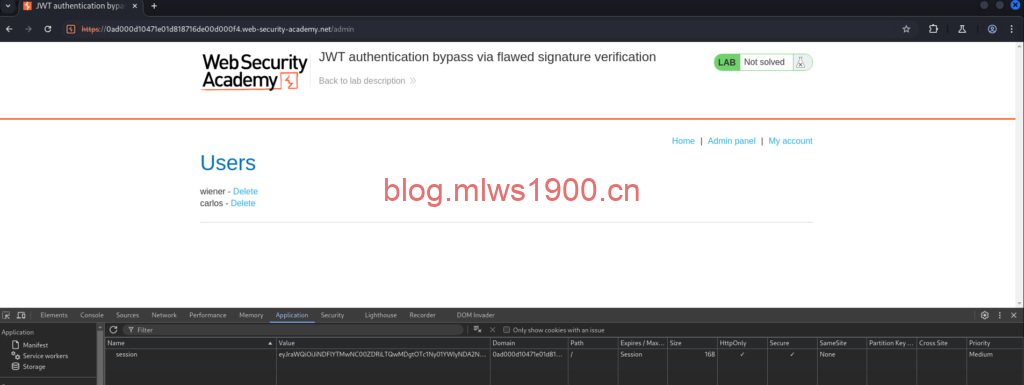Open the Admin panel link
This screenshot has height=385, width=1024.
coord(731,141)
